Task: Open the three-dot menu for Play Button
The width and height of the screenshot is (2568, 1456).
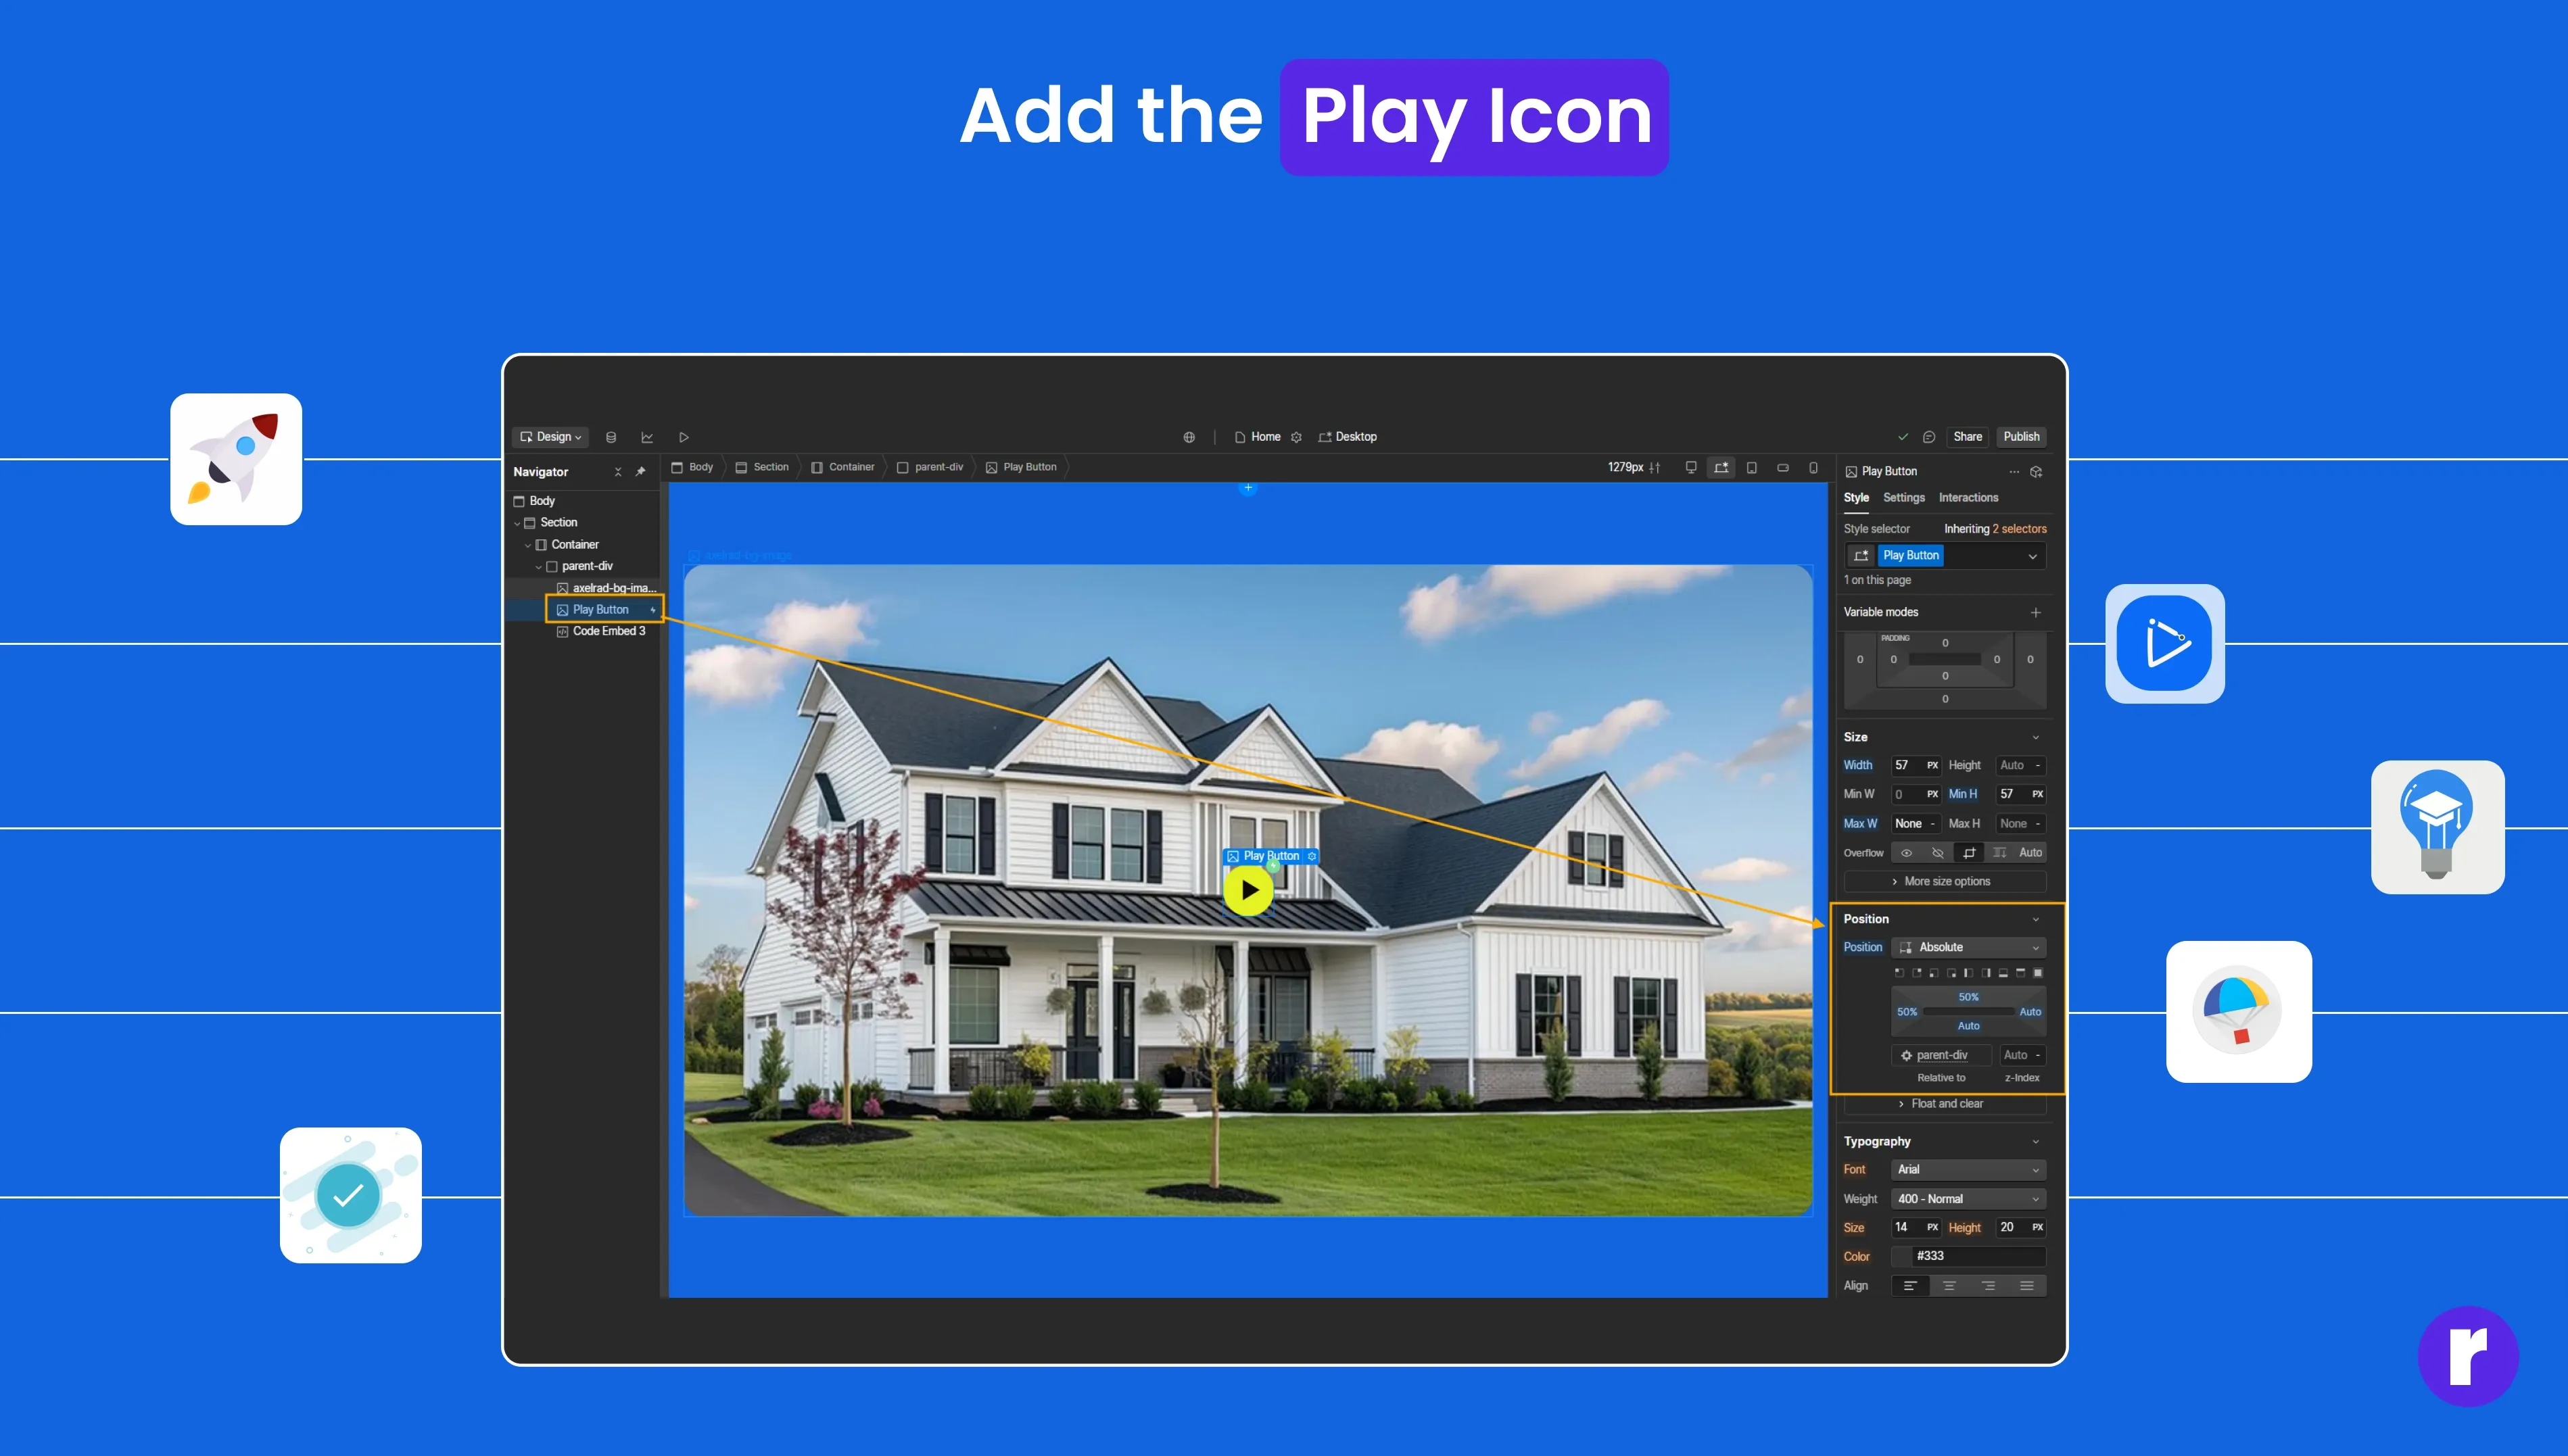Action: pyautogui.click(x=2014, y=472)
